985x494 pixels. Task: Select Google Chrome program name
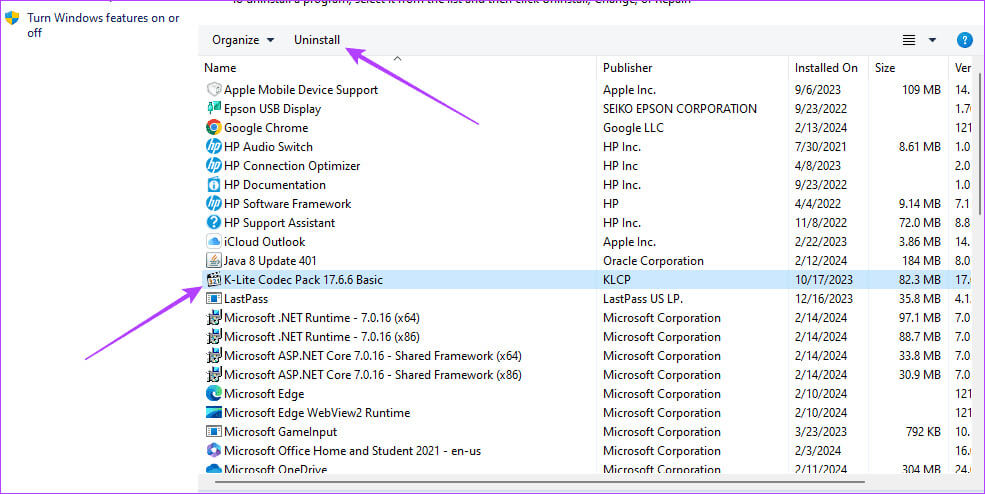point(266,128)
